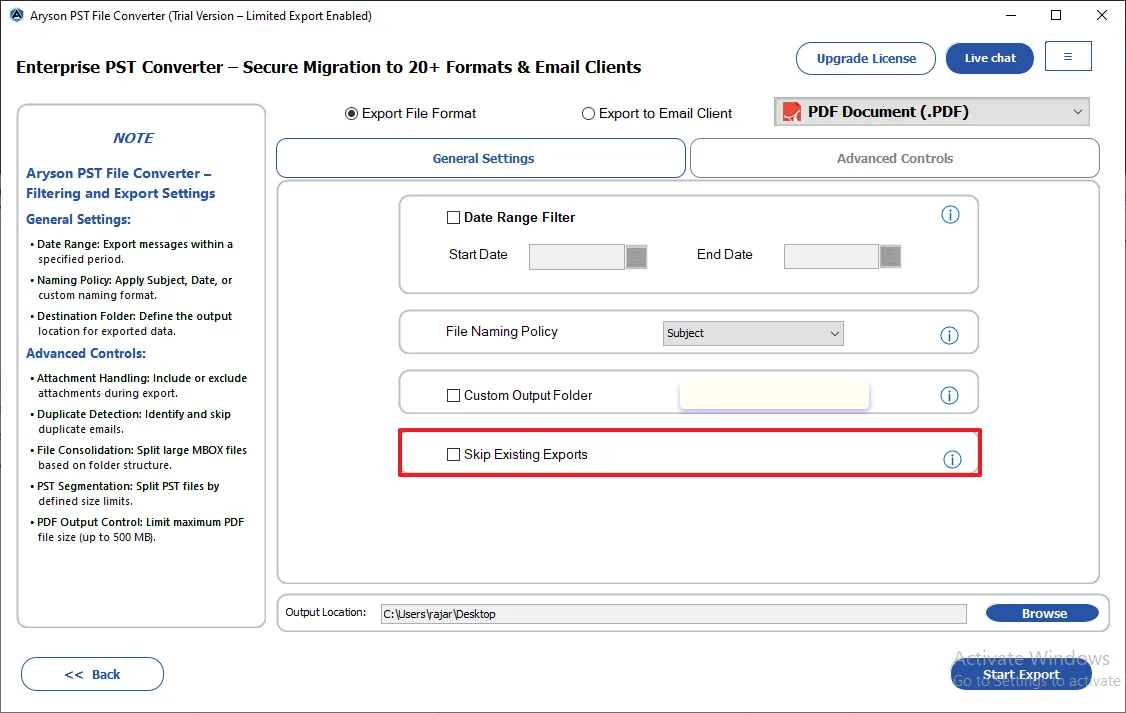Viewport: 1126px width, 713px height.
Task: Switch to the Advanced Controls tab
Action: pos(895,158)
